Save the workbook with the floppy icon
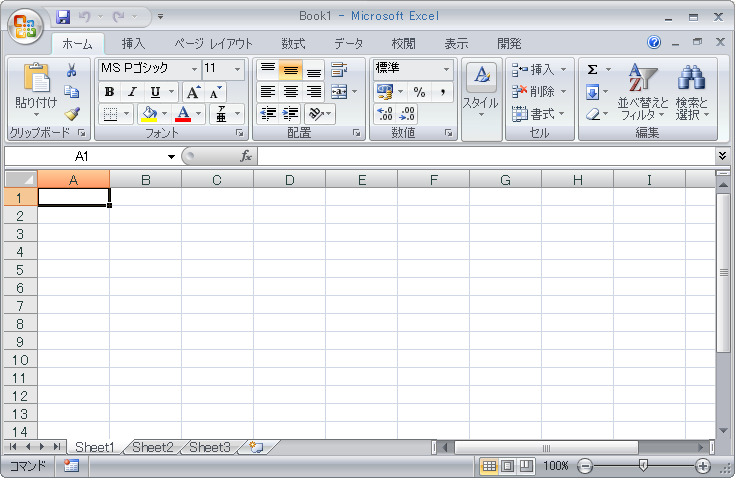The image size is (735, 478). coord(63,17)
